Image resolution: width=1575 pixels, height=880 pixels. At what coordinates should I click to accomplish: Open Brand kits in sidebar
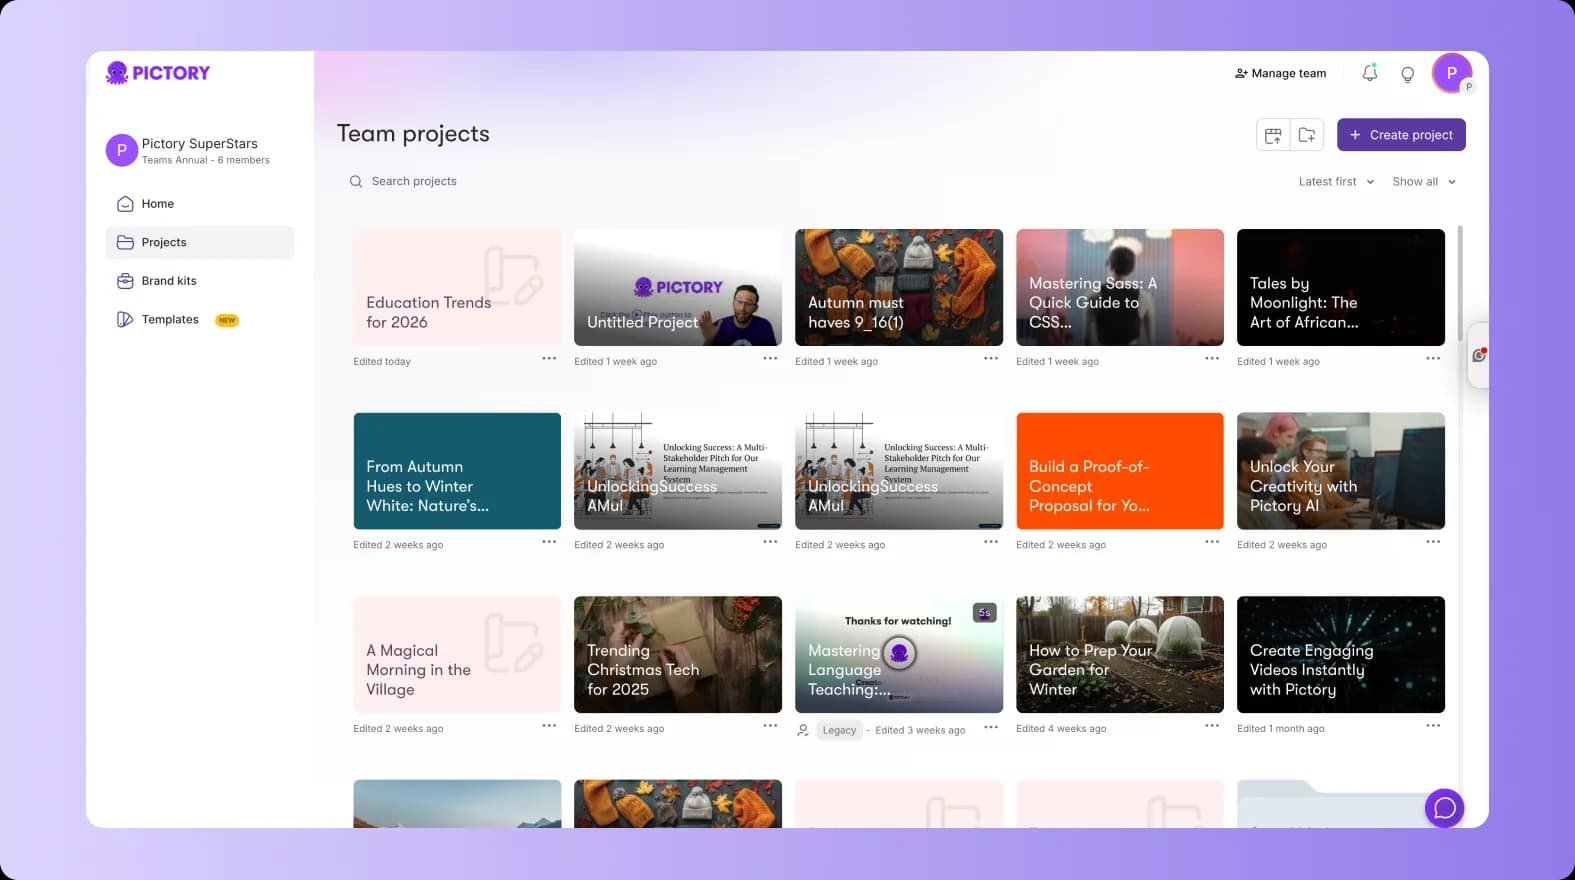200,281
